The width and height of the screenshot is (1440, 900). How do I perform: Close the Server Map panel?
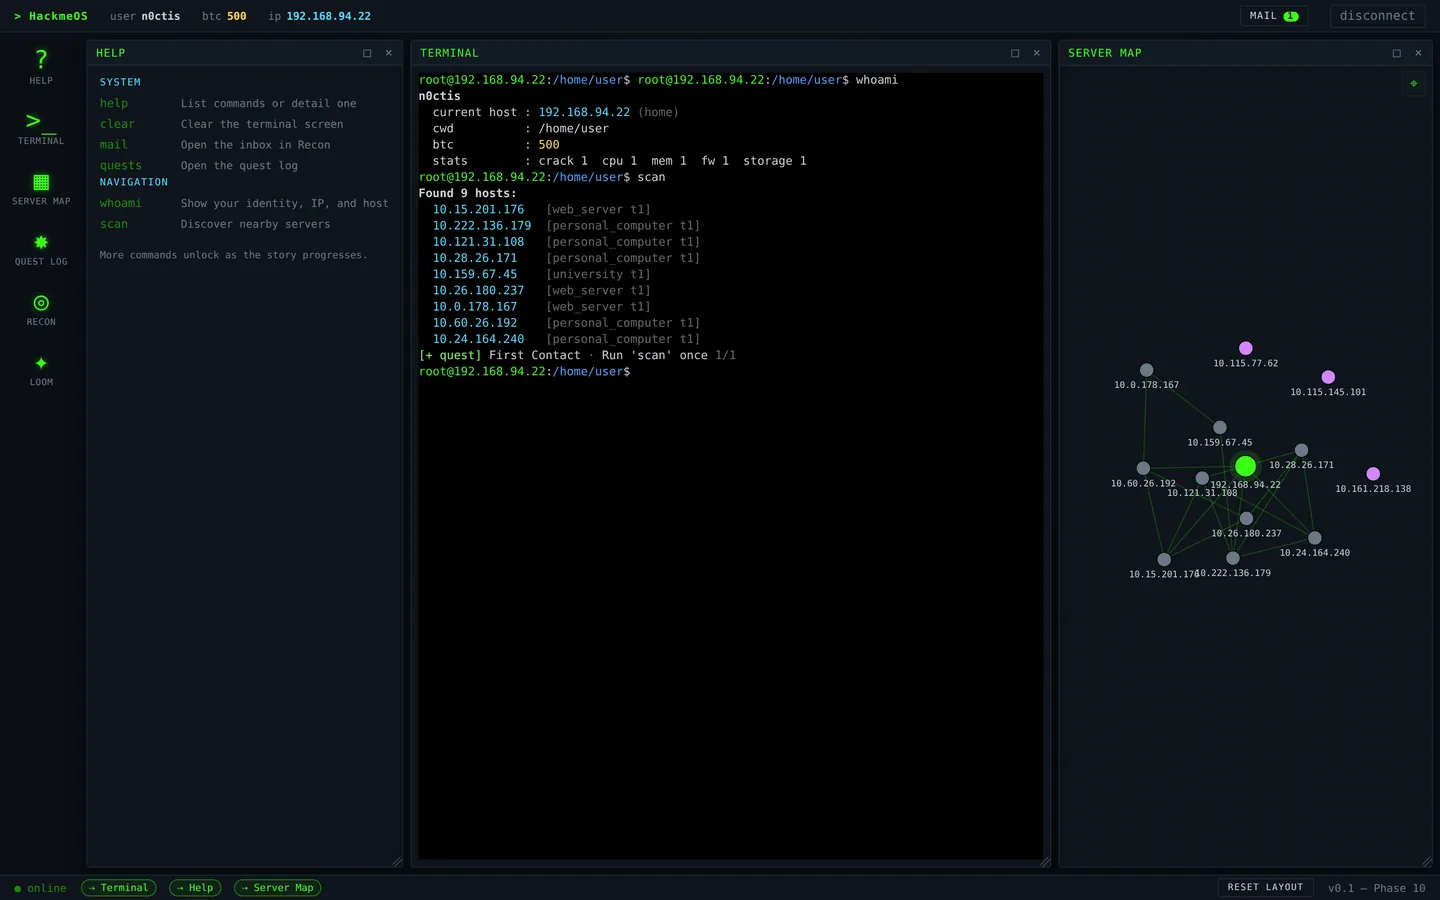[1418, 53]
